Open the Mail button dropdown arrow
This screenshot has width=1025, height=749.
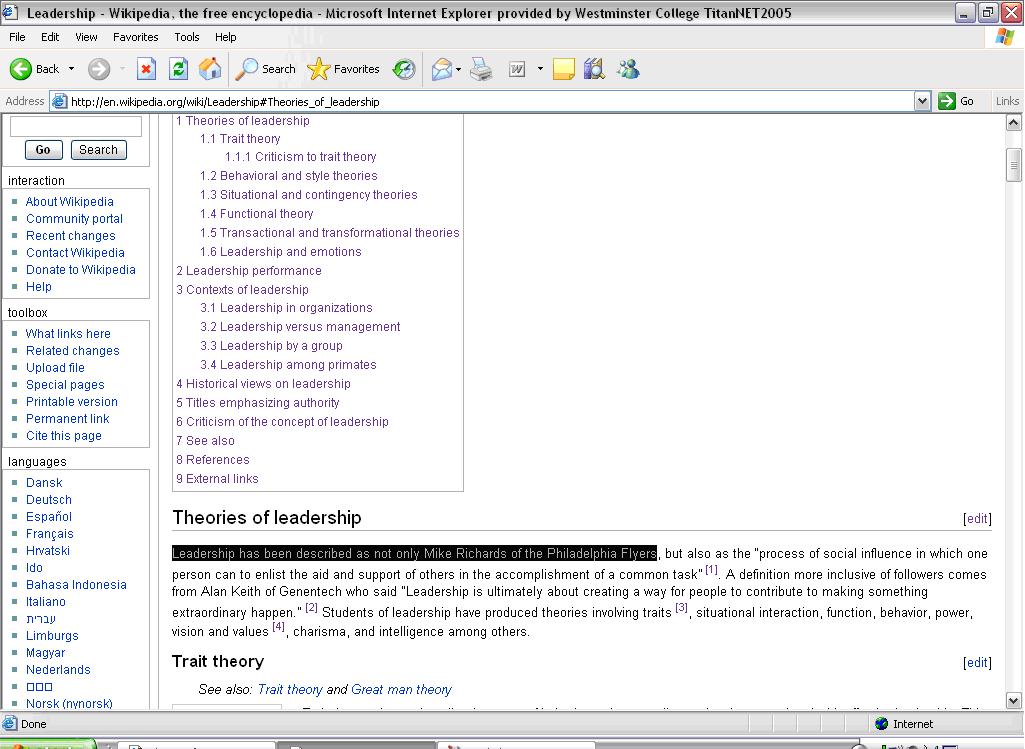point(458,69)
